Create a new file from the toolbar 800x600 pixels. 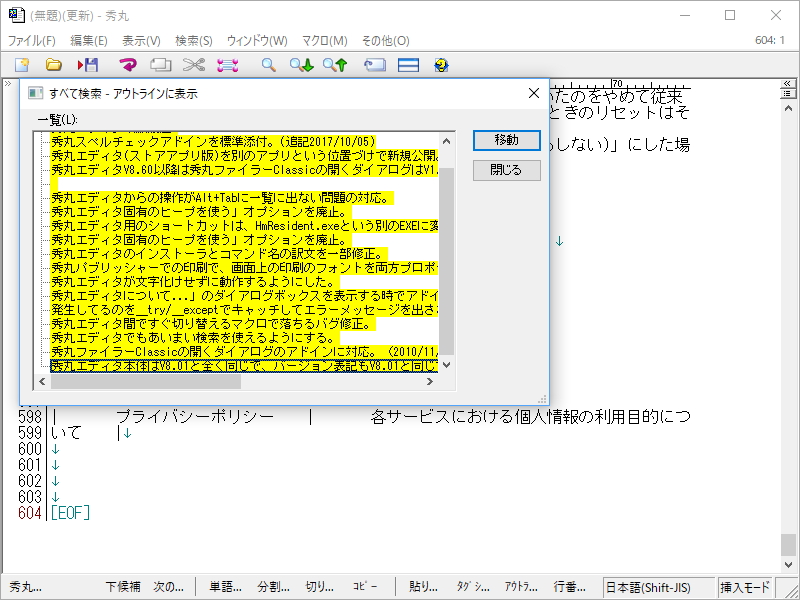click(20, 64)
